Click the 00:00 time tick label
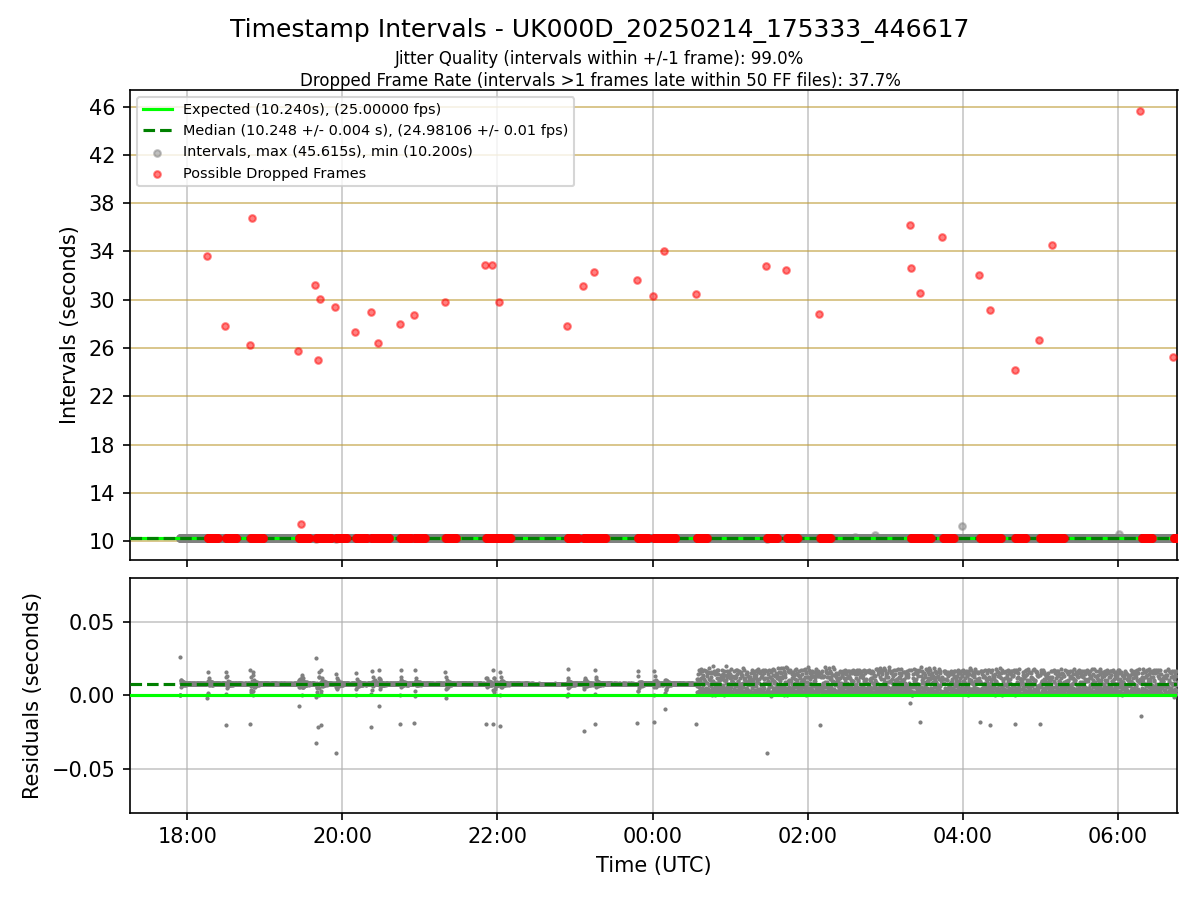 click(652, 834)
